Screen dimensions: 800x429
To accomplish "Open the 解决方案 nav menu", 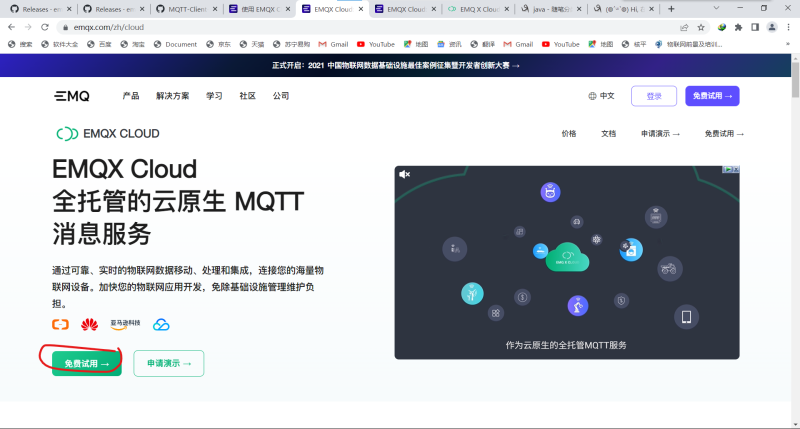I will 172,96.
